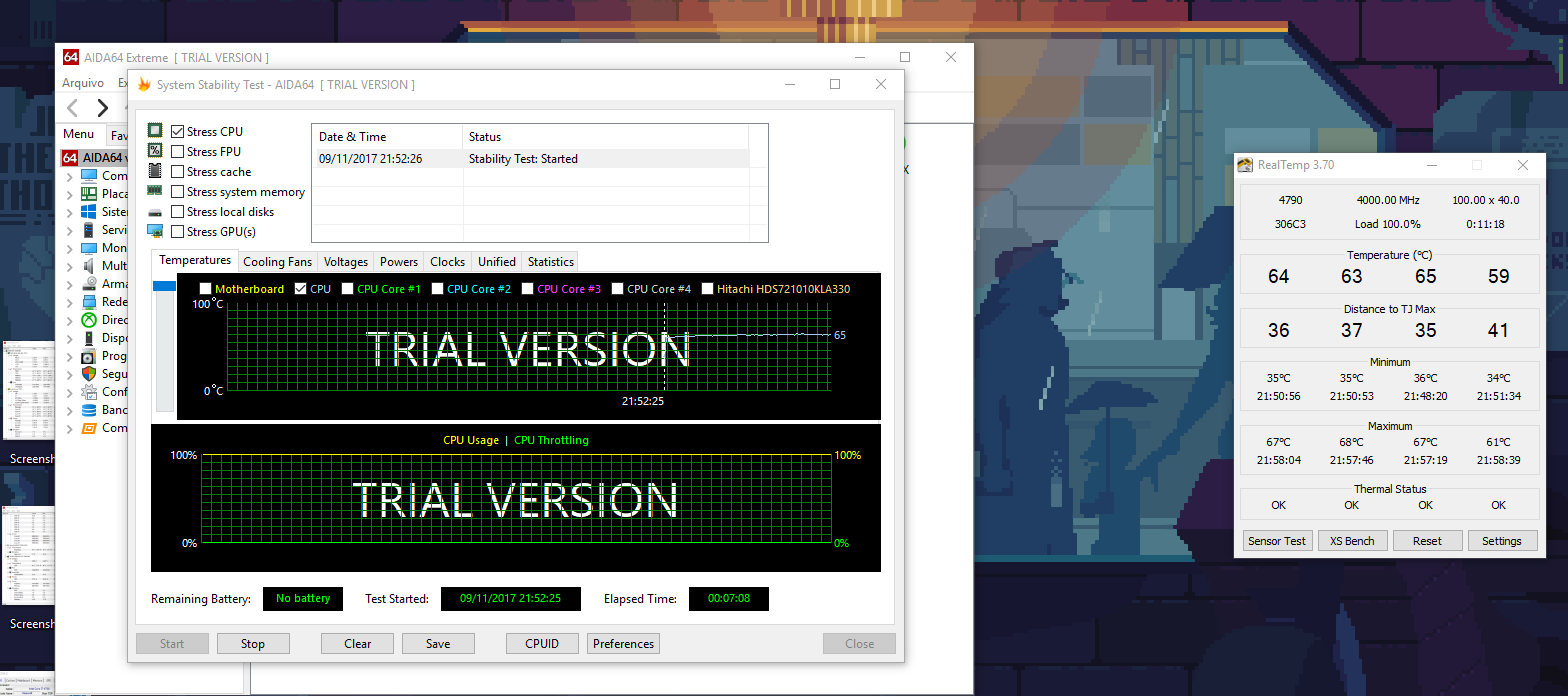The image size is (1568, 696).
Task: Click the storage drive icon beside 'Arma'
Action: tap(89, 284)
